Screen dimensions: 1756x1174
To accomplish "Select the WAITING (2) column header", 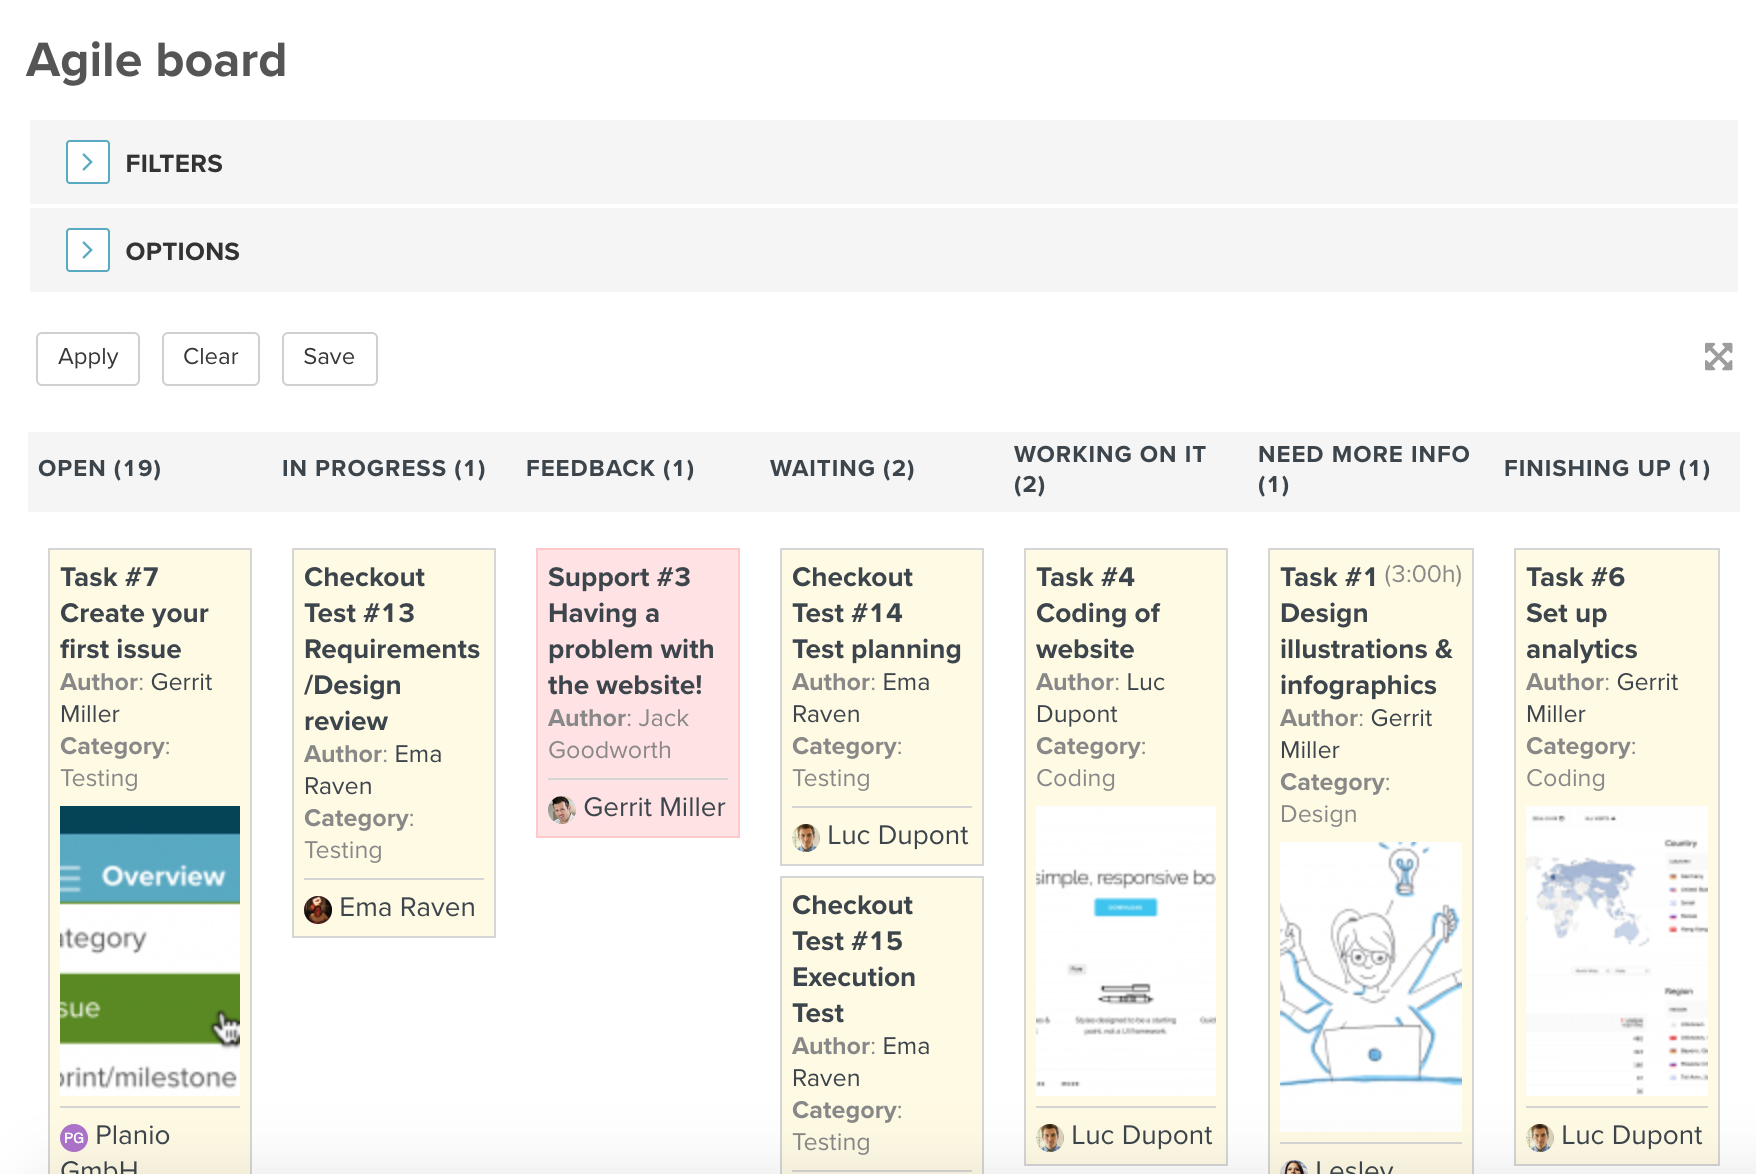I will [x=842, y=468].
